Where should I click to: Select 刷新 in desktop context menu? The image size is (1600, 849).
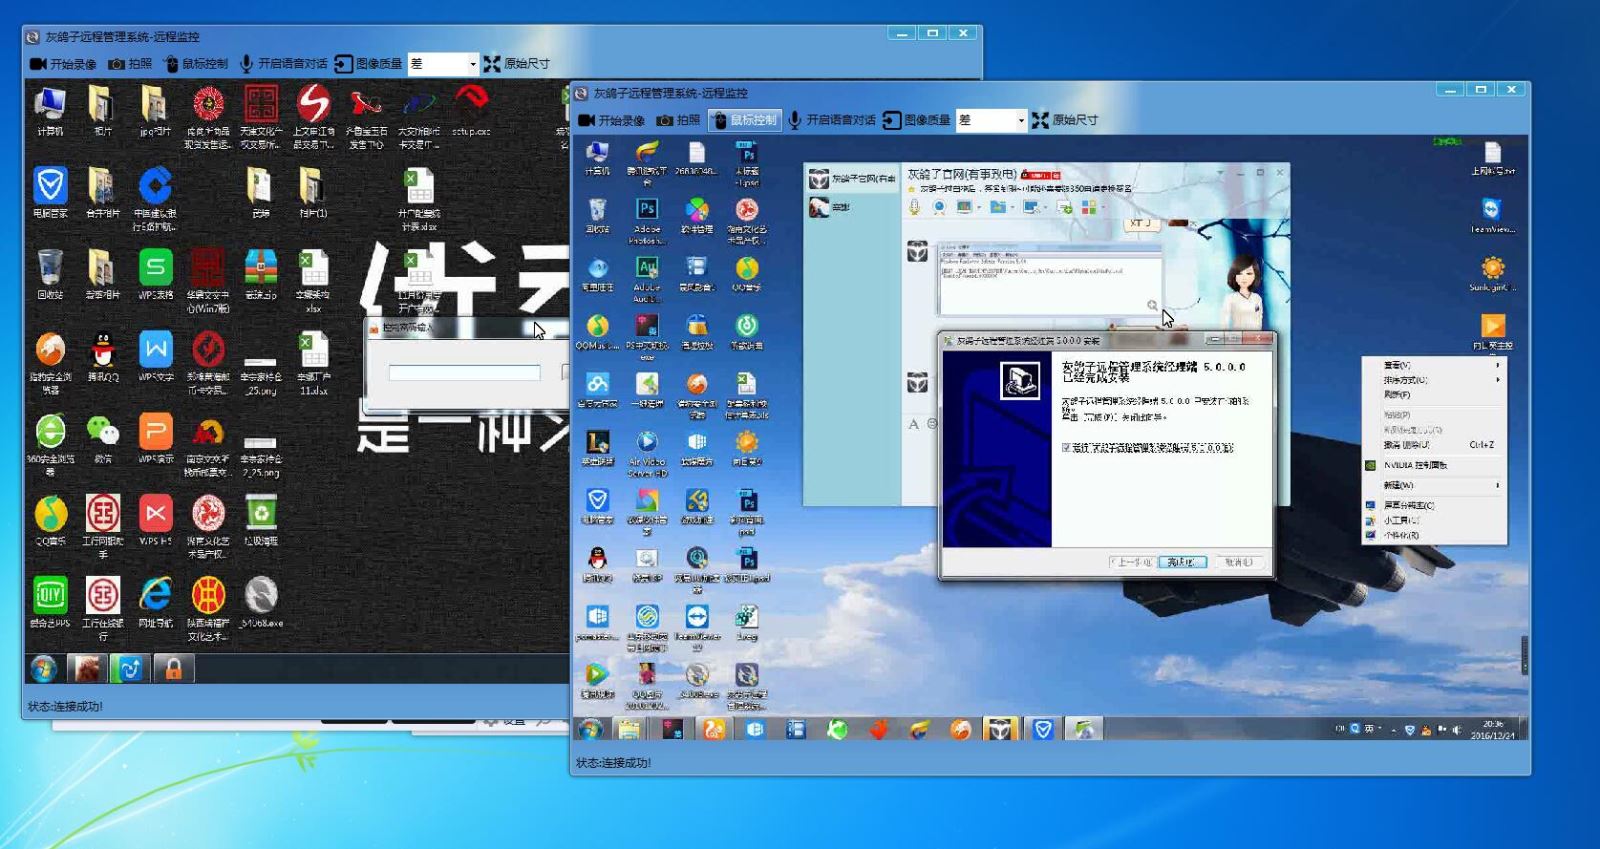tap(1398, 395)
